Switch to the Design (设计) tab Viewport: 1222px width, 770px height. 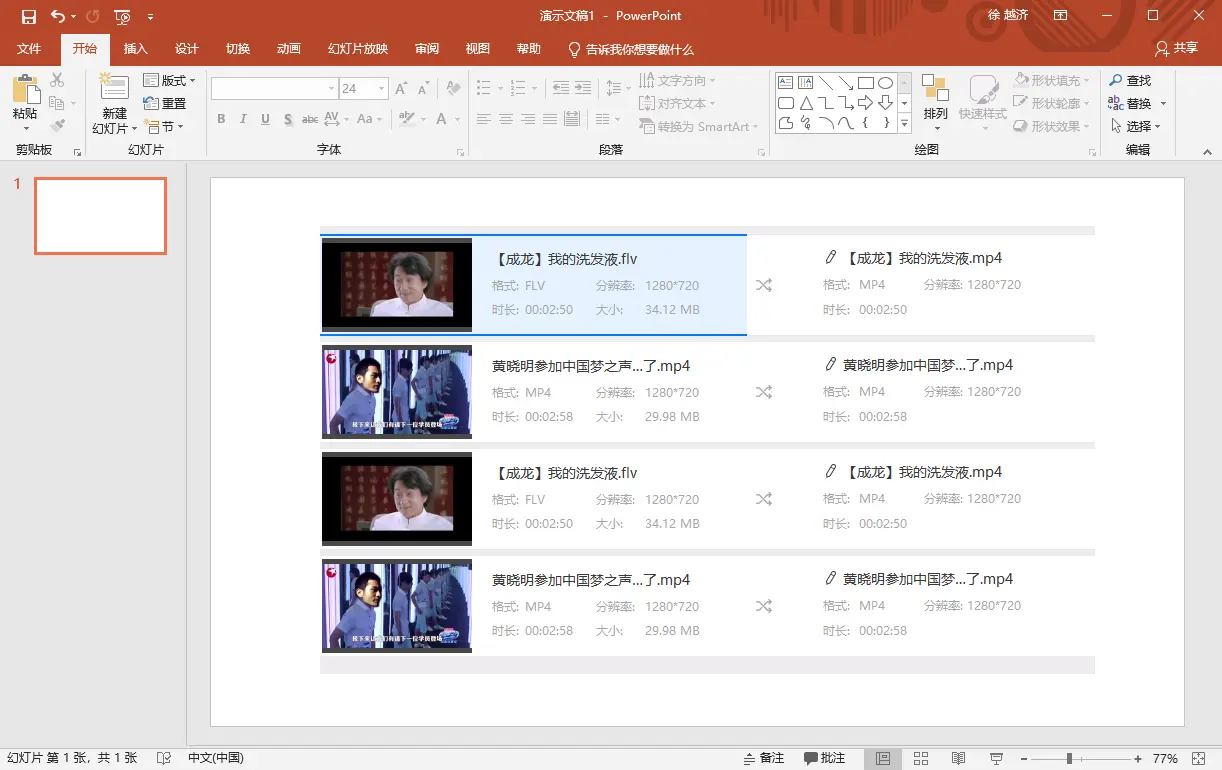186,49
